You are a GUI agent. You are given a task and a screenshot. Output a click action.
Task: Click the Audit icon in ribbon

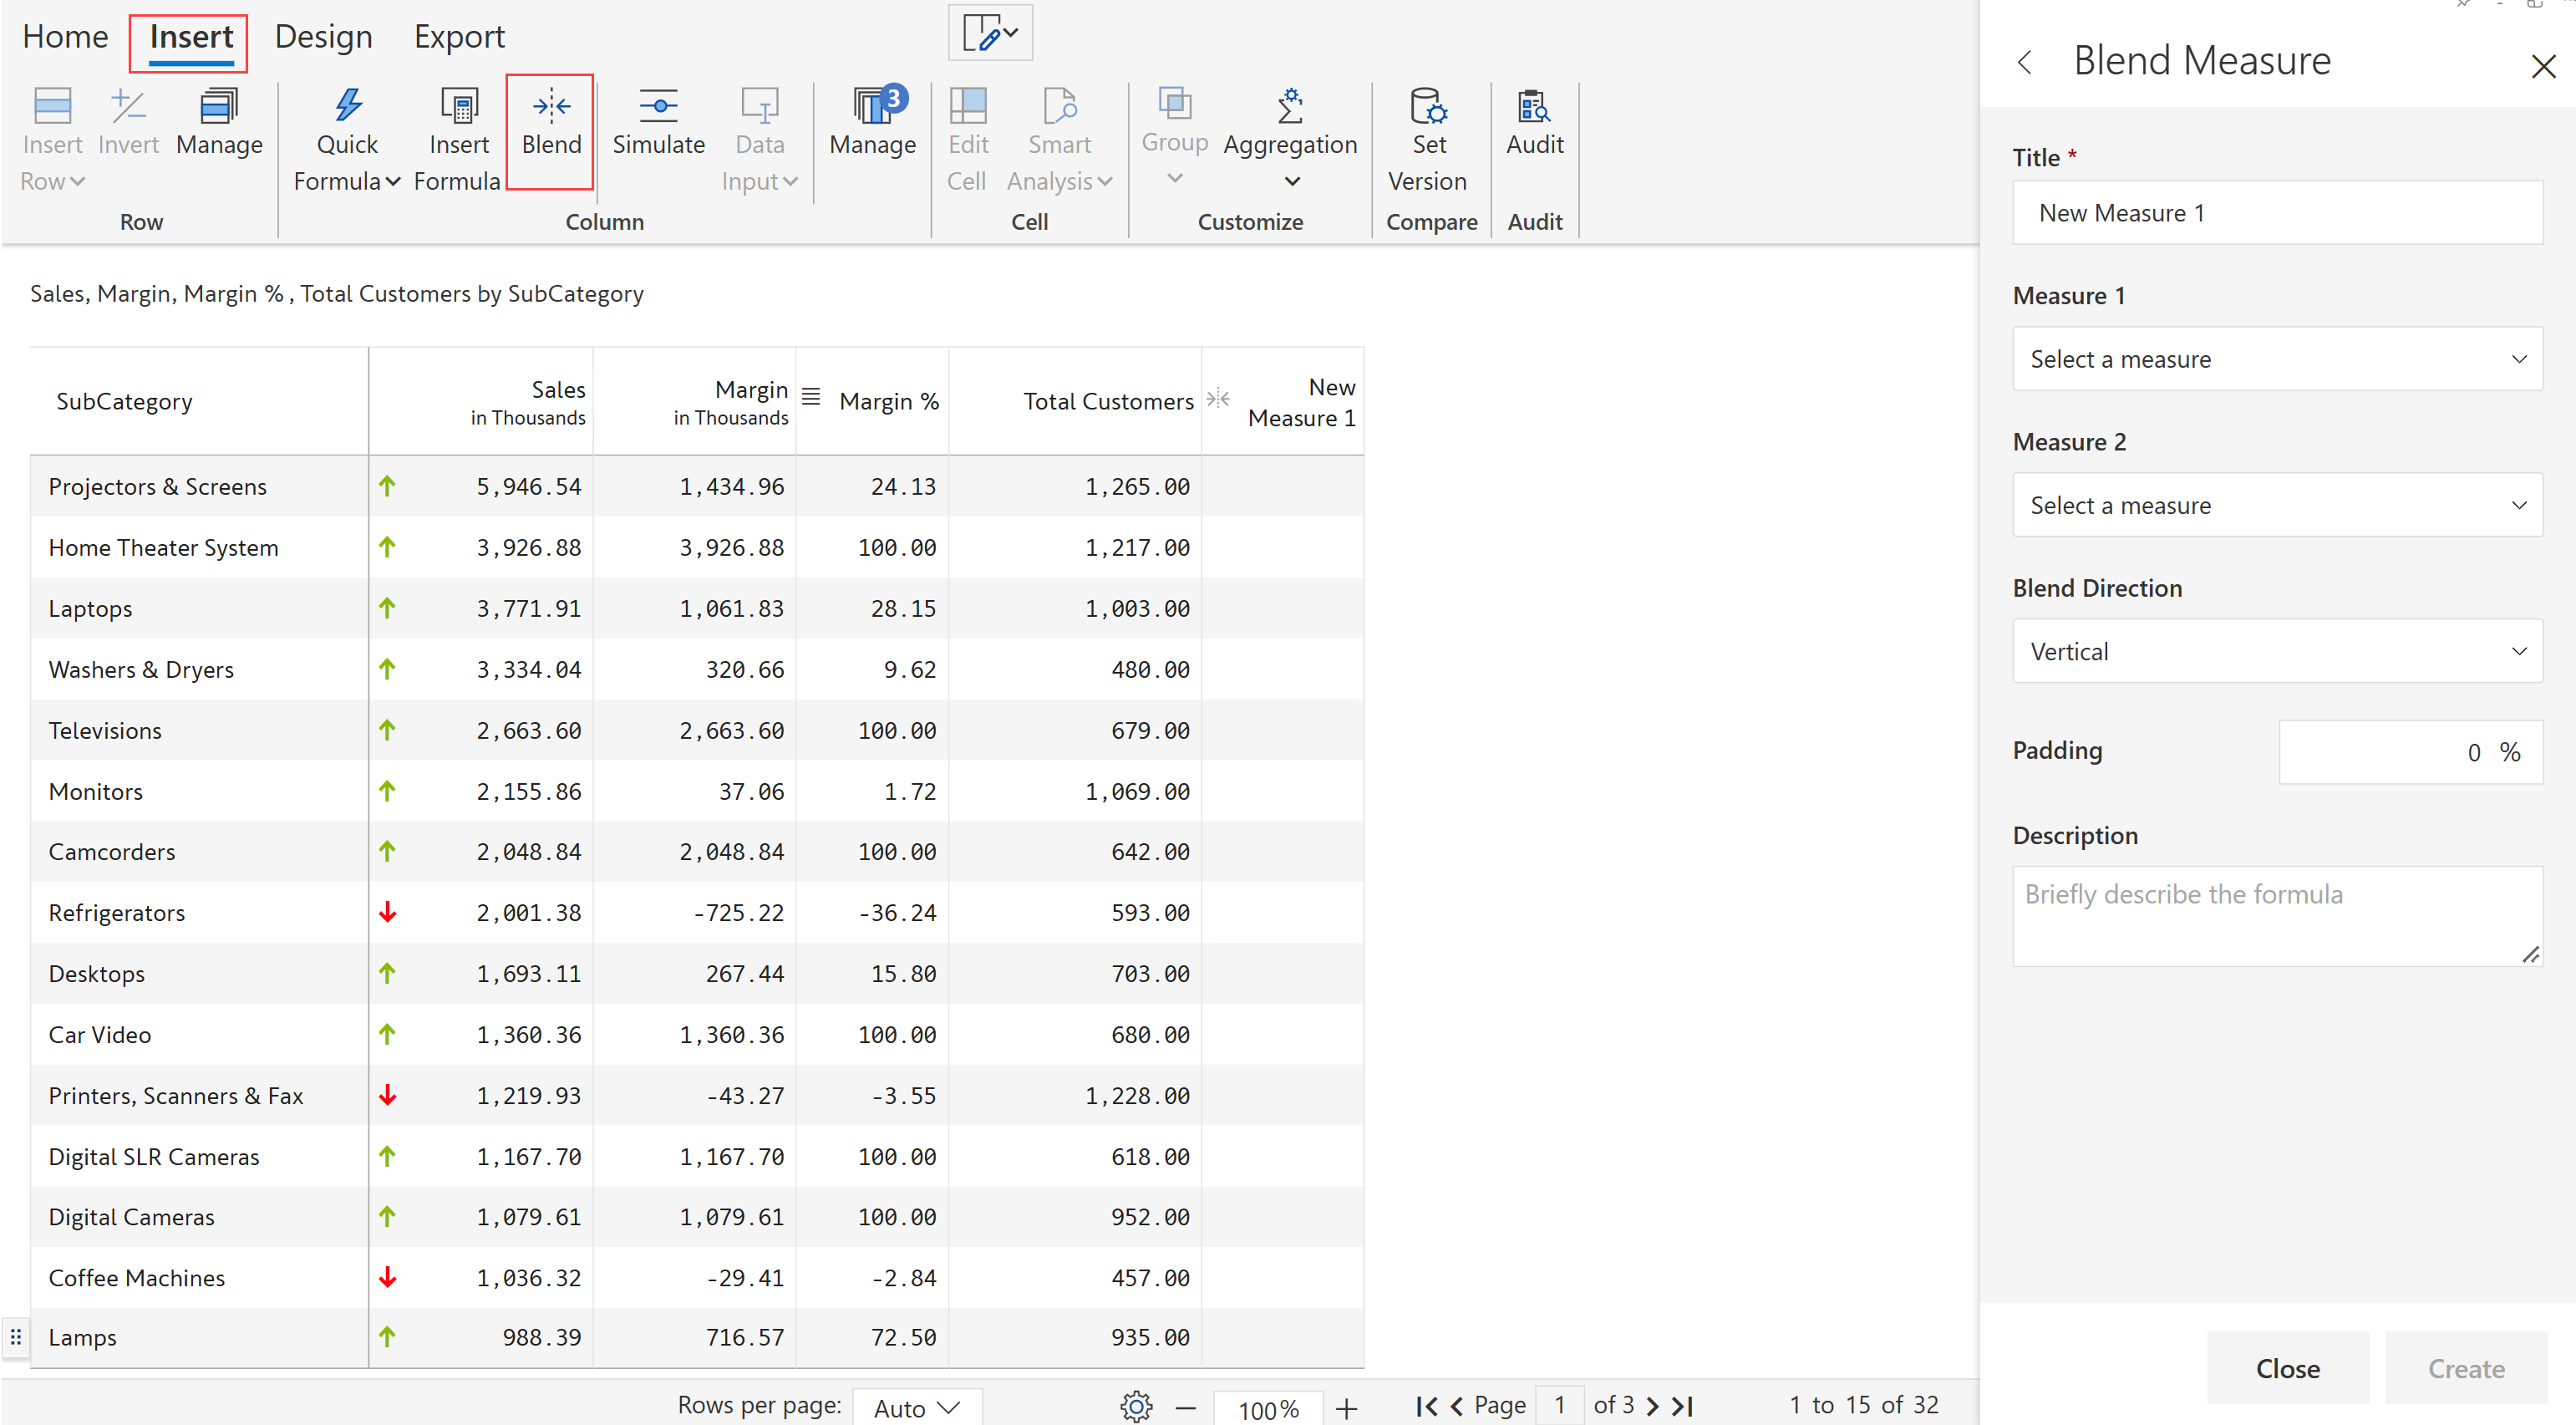coord(1534,106)
